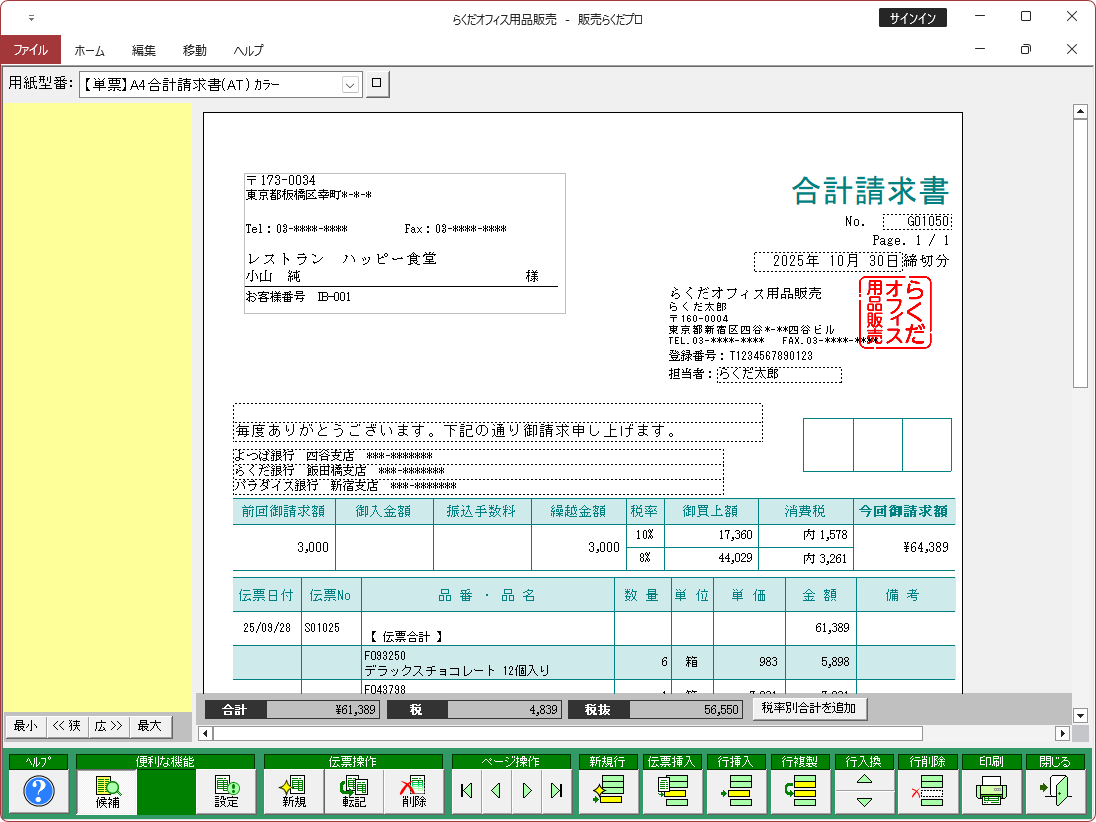The width and height of the screenshot is (1096, 822).
Task: Click the small square button beside paper dropdown
Action: pyautogui.click(x=377, y=84)
